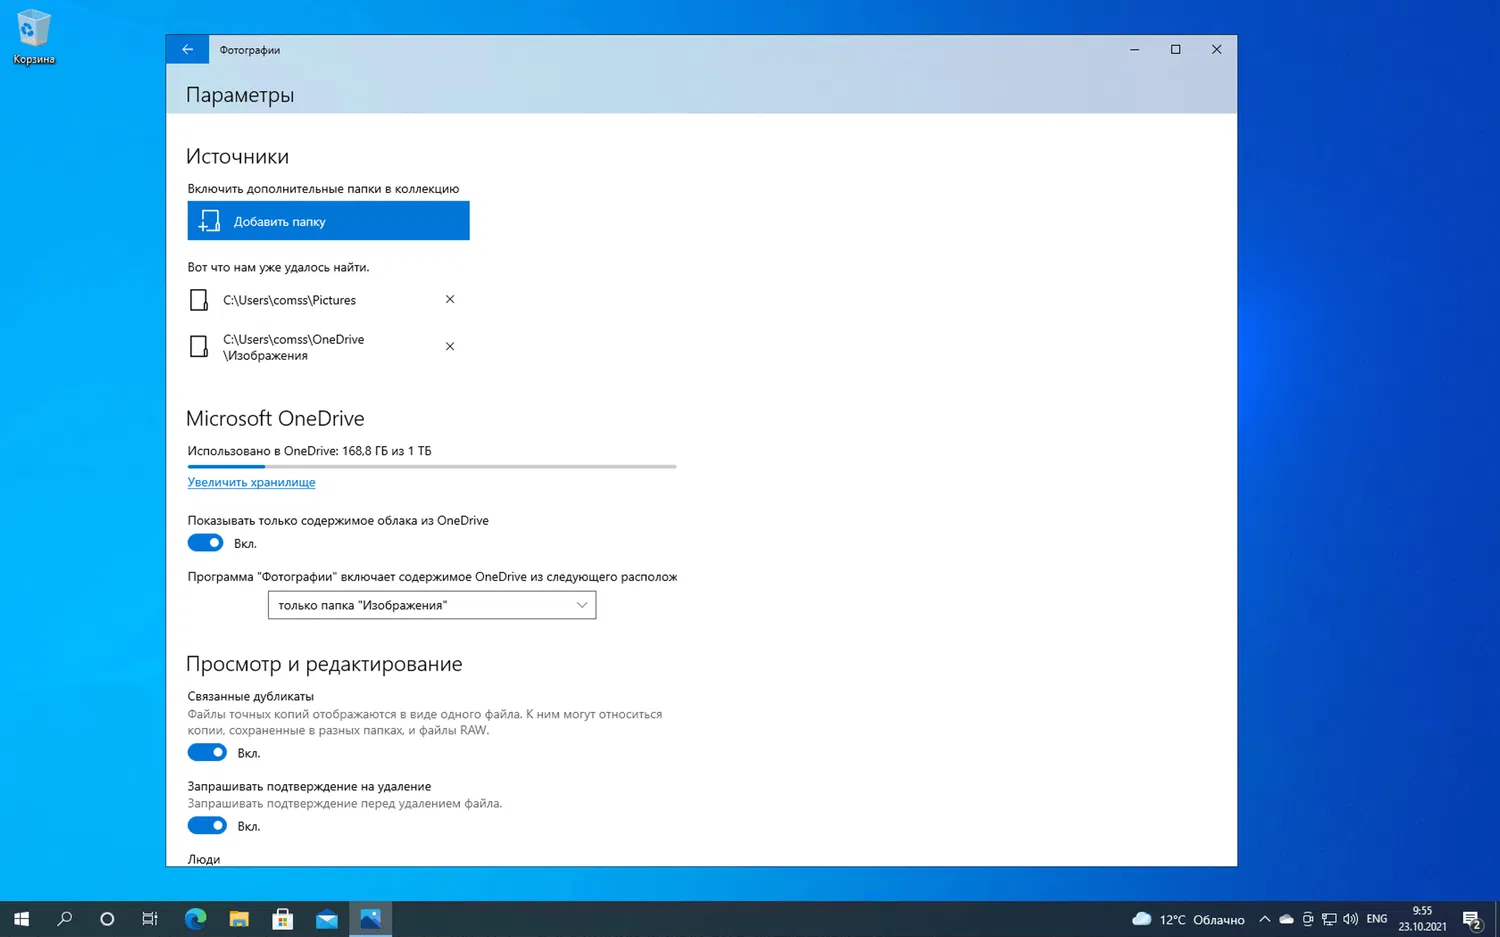Viewport: 1500px width, 937px height.
Task: Close the Фотографии window
Action: (1216, 49)
